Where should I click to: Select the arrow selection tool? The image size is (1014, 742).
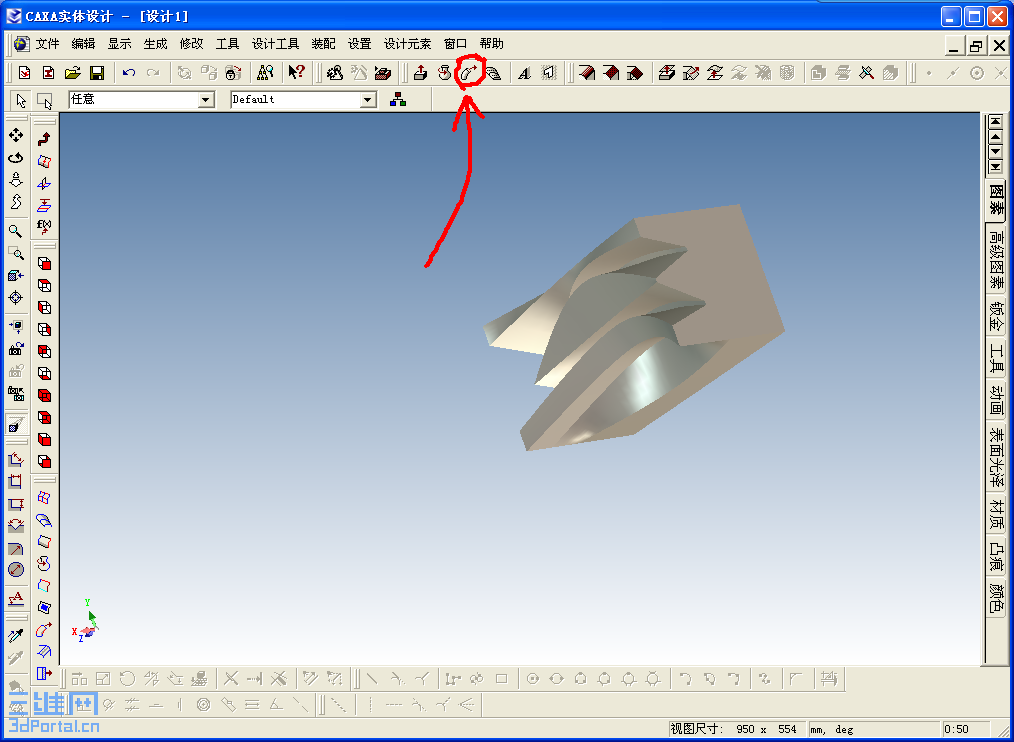pos(21,101)
